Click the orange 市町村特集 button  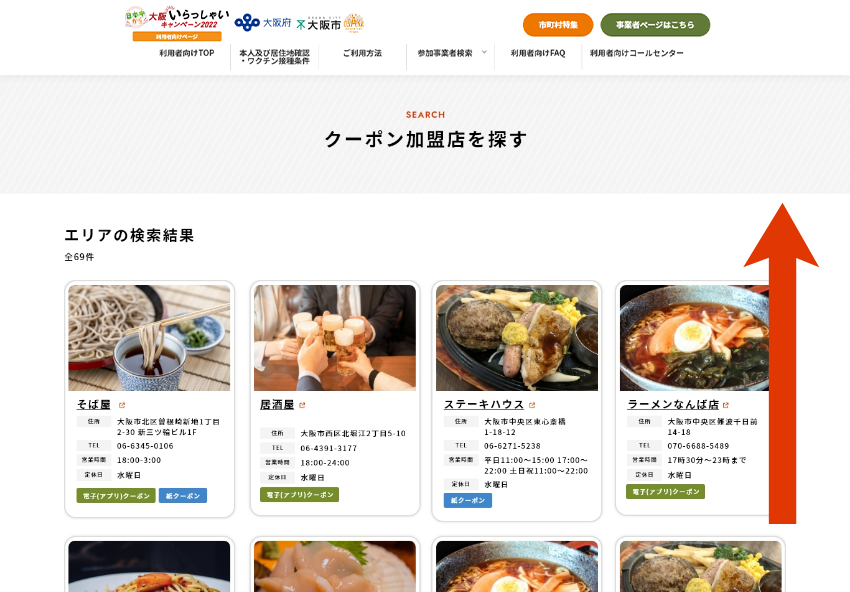558,25
